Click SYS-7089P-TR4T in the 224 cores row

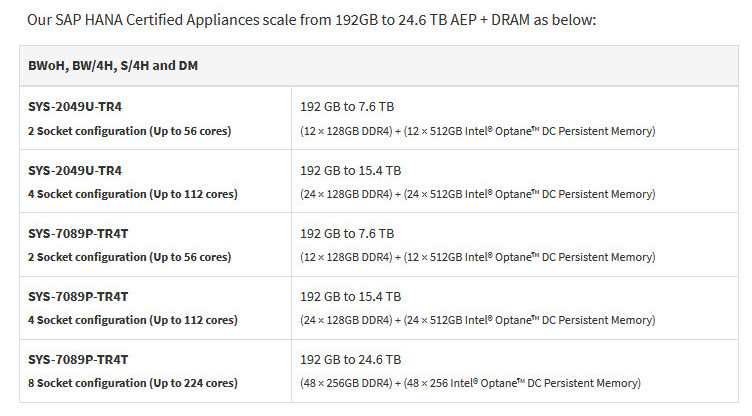click(78, 359)
